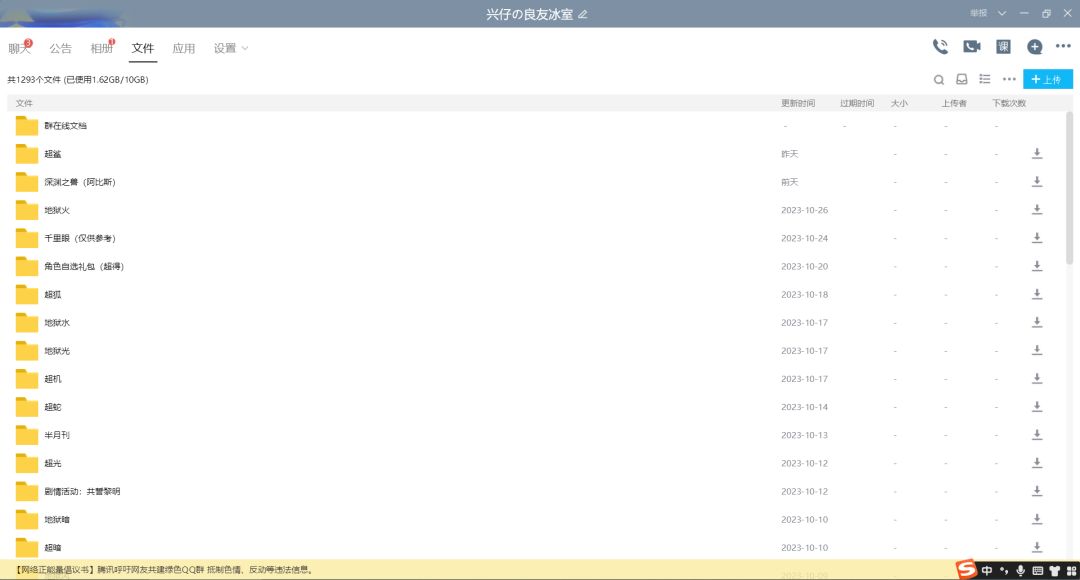Open title bar dropdown chevron menu

point(1002,13)
